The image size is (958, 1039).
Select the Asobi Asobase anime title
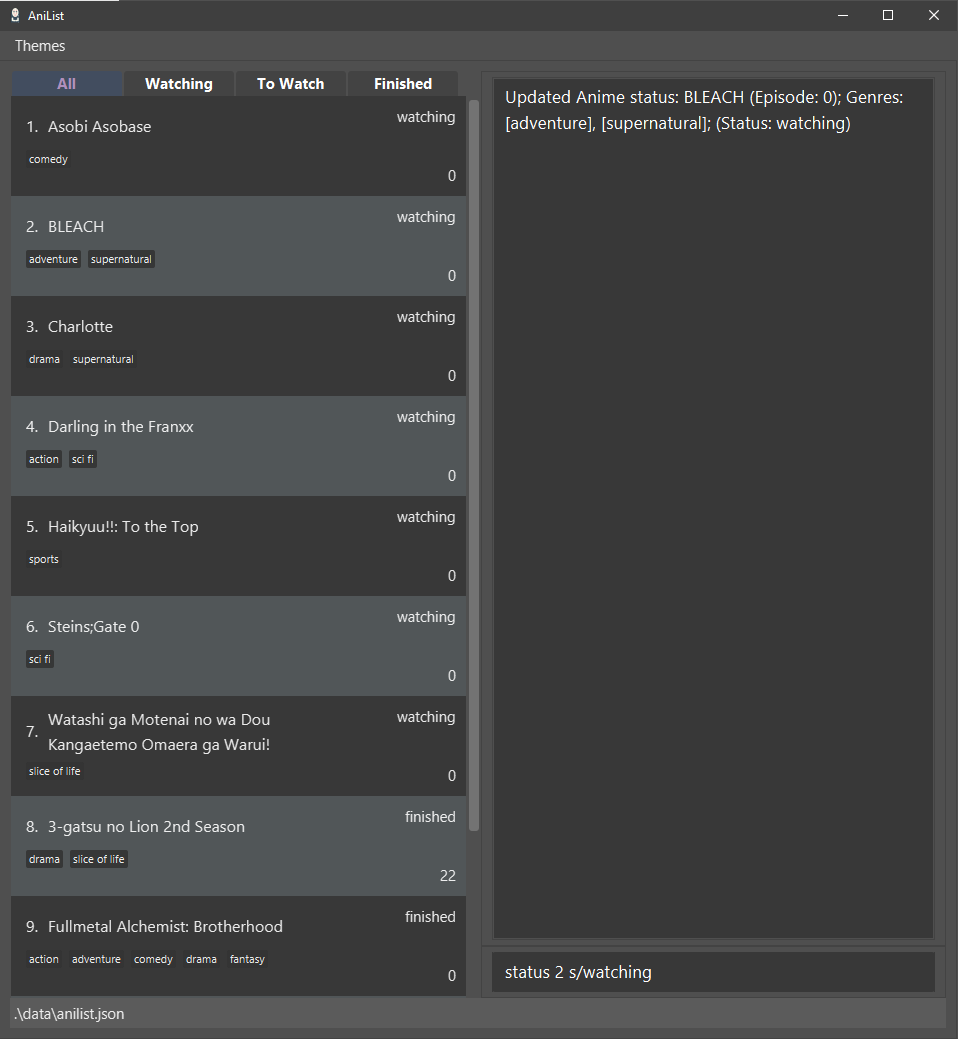pos(99,127)
